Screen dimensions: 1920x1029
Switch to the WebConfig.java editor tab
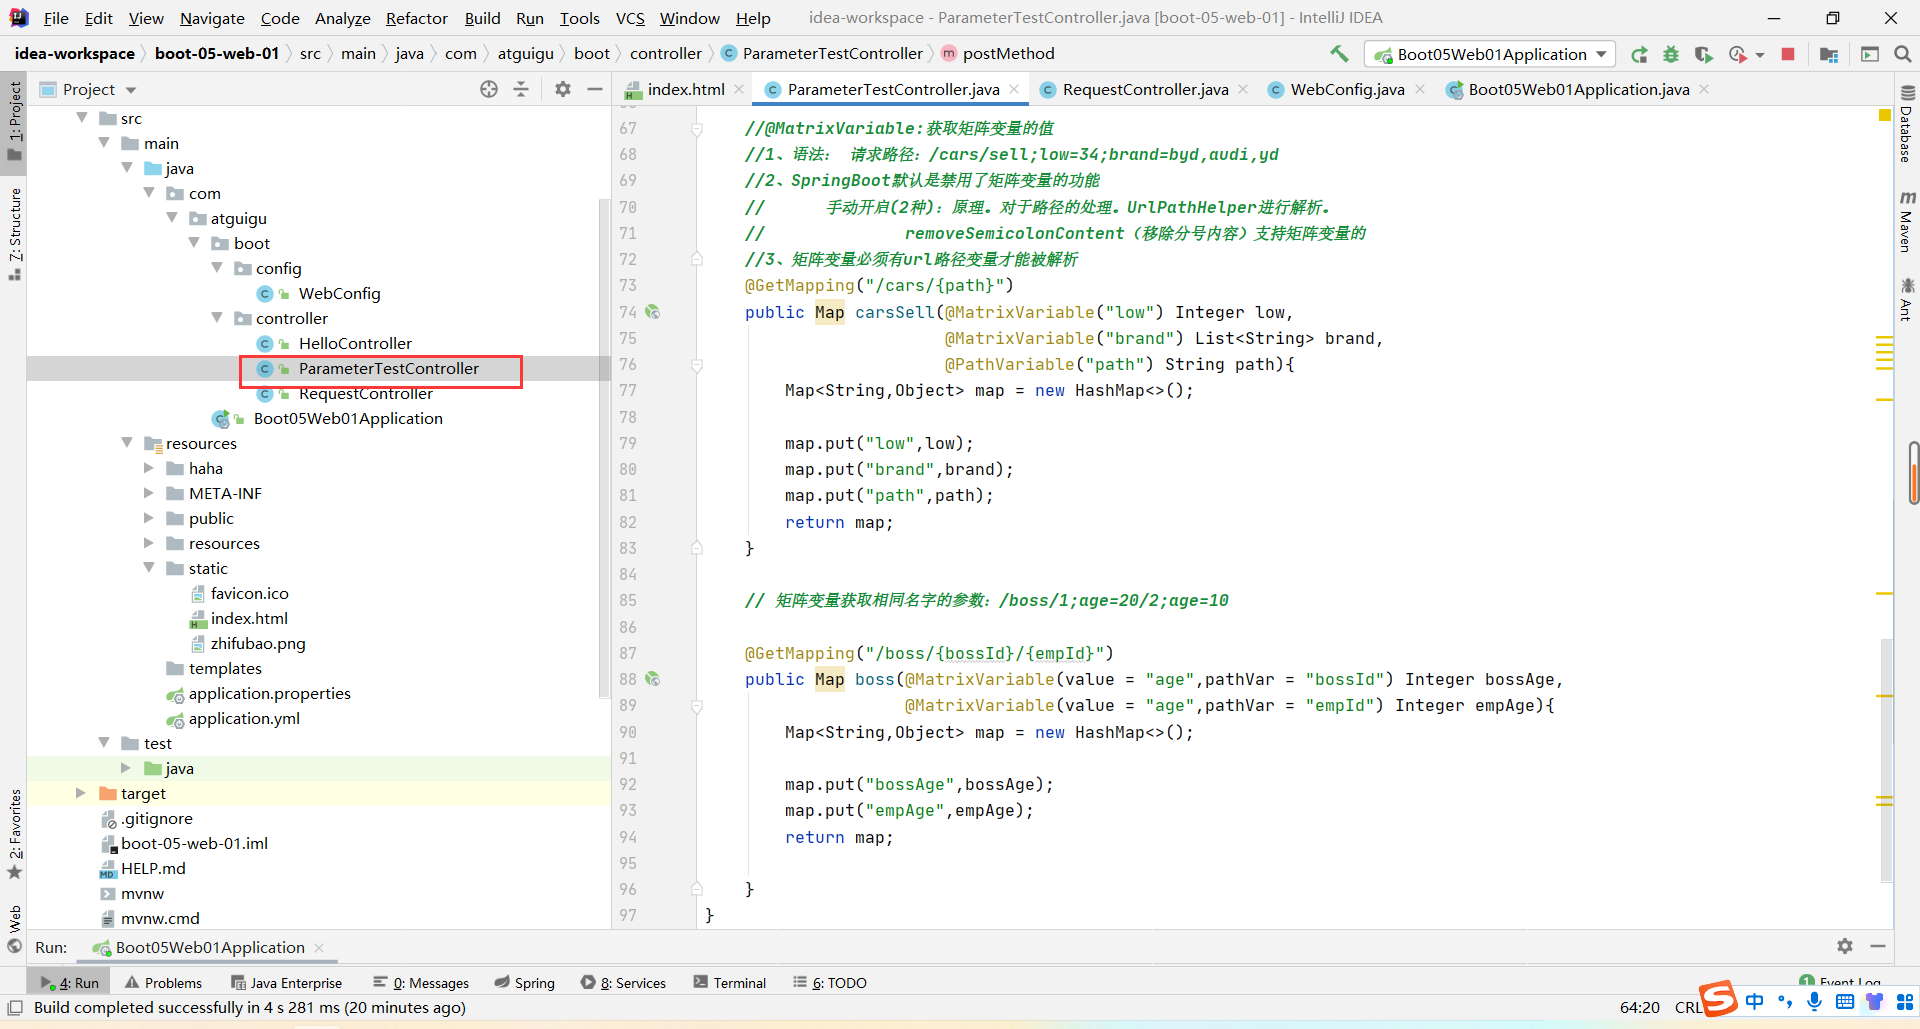pos(1346,90)
